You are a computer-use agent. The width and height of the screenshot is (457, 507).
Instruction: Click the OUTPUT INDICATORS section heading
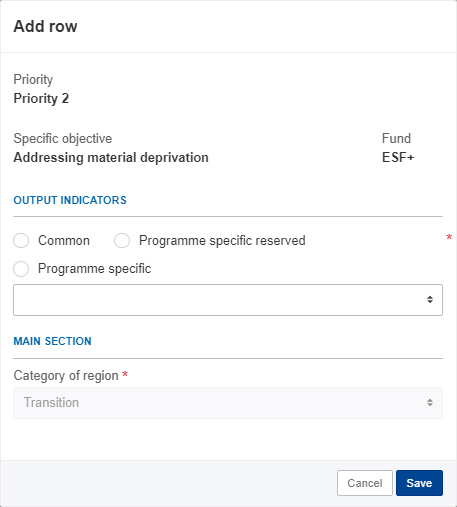click(x=70, y=200)
